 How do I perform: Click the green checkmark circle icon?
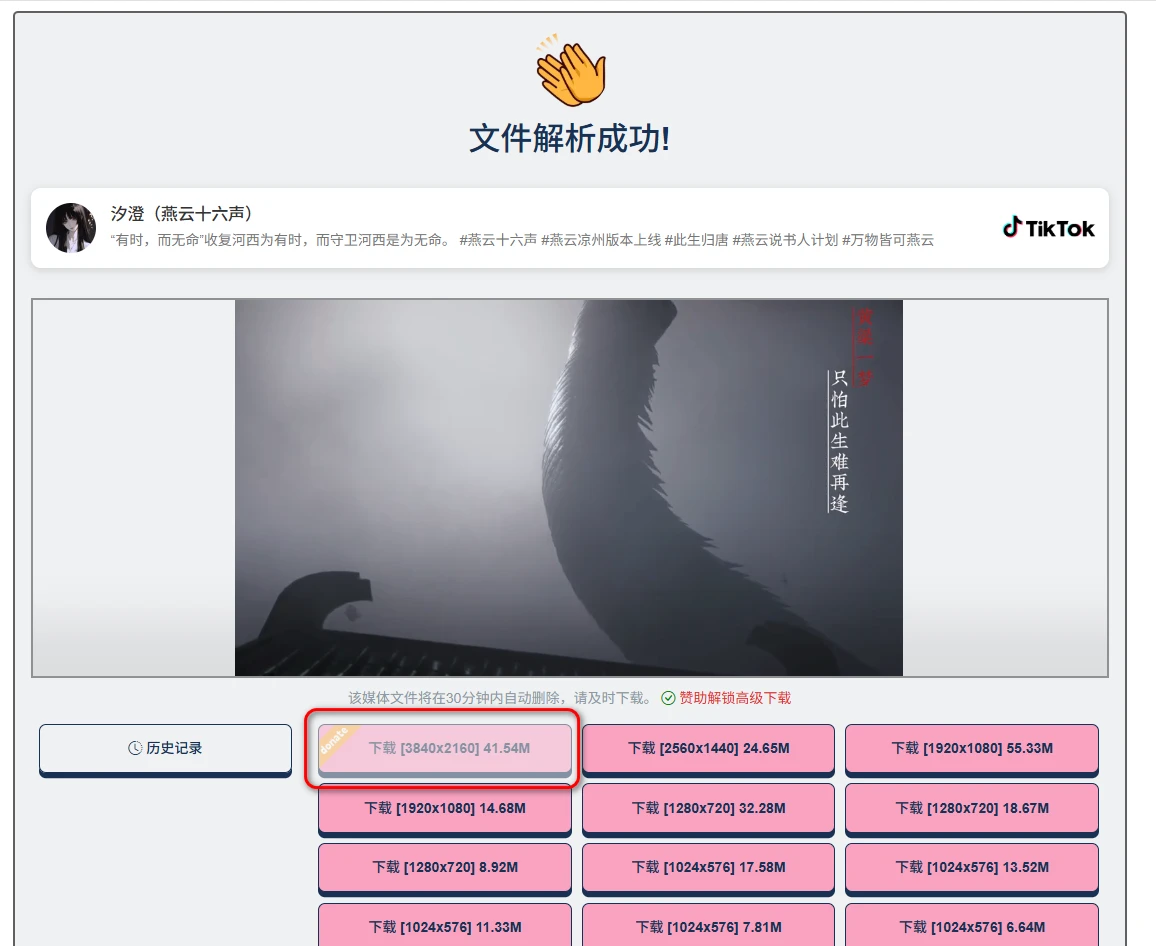tap(668, 698)
